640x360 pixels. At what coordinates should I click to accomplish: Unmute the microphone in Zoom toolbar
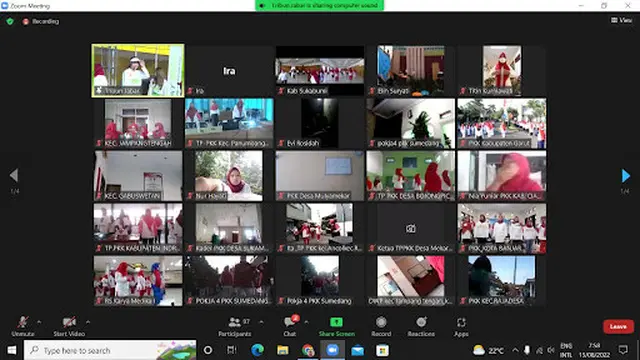pos(23,327)
